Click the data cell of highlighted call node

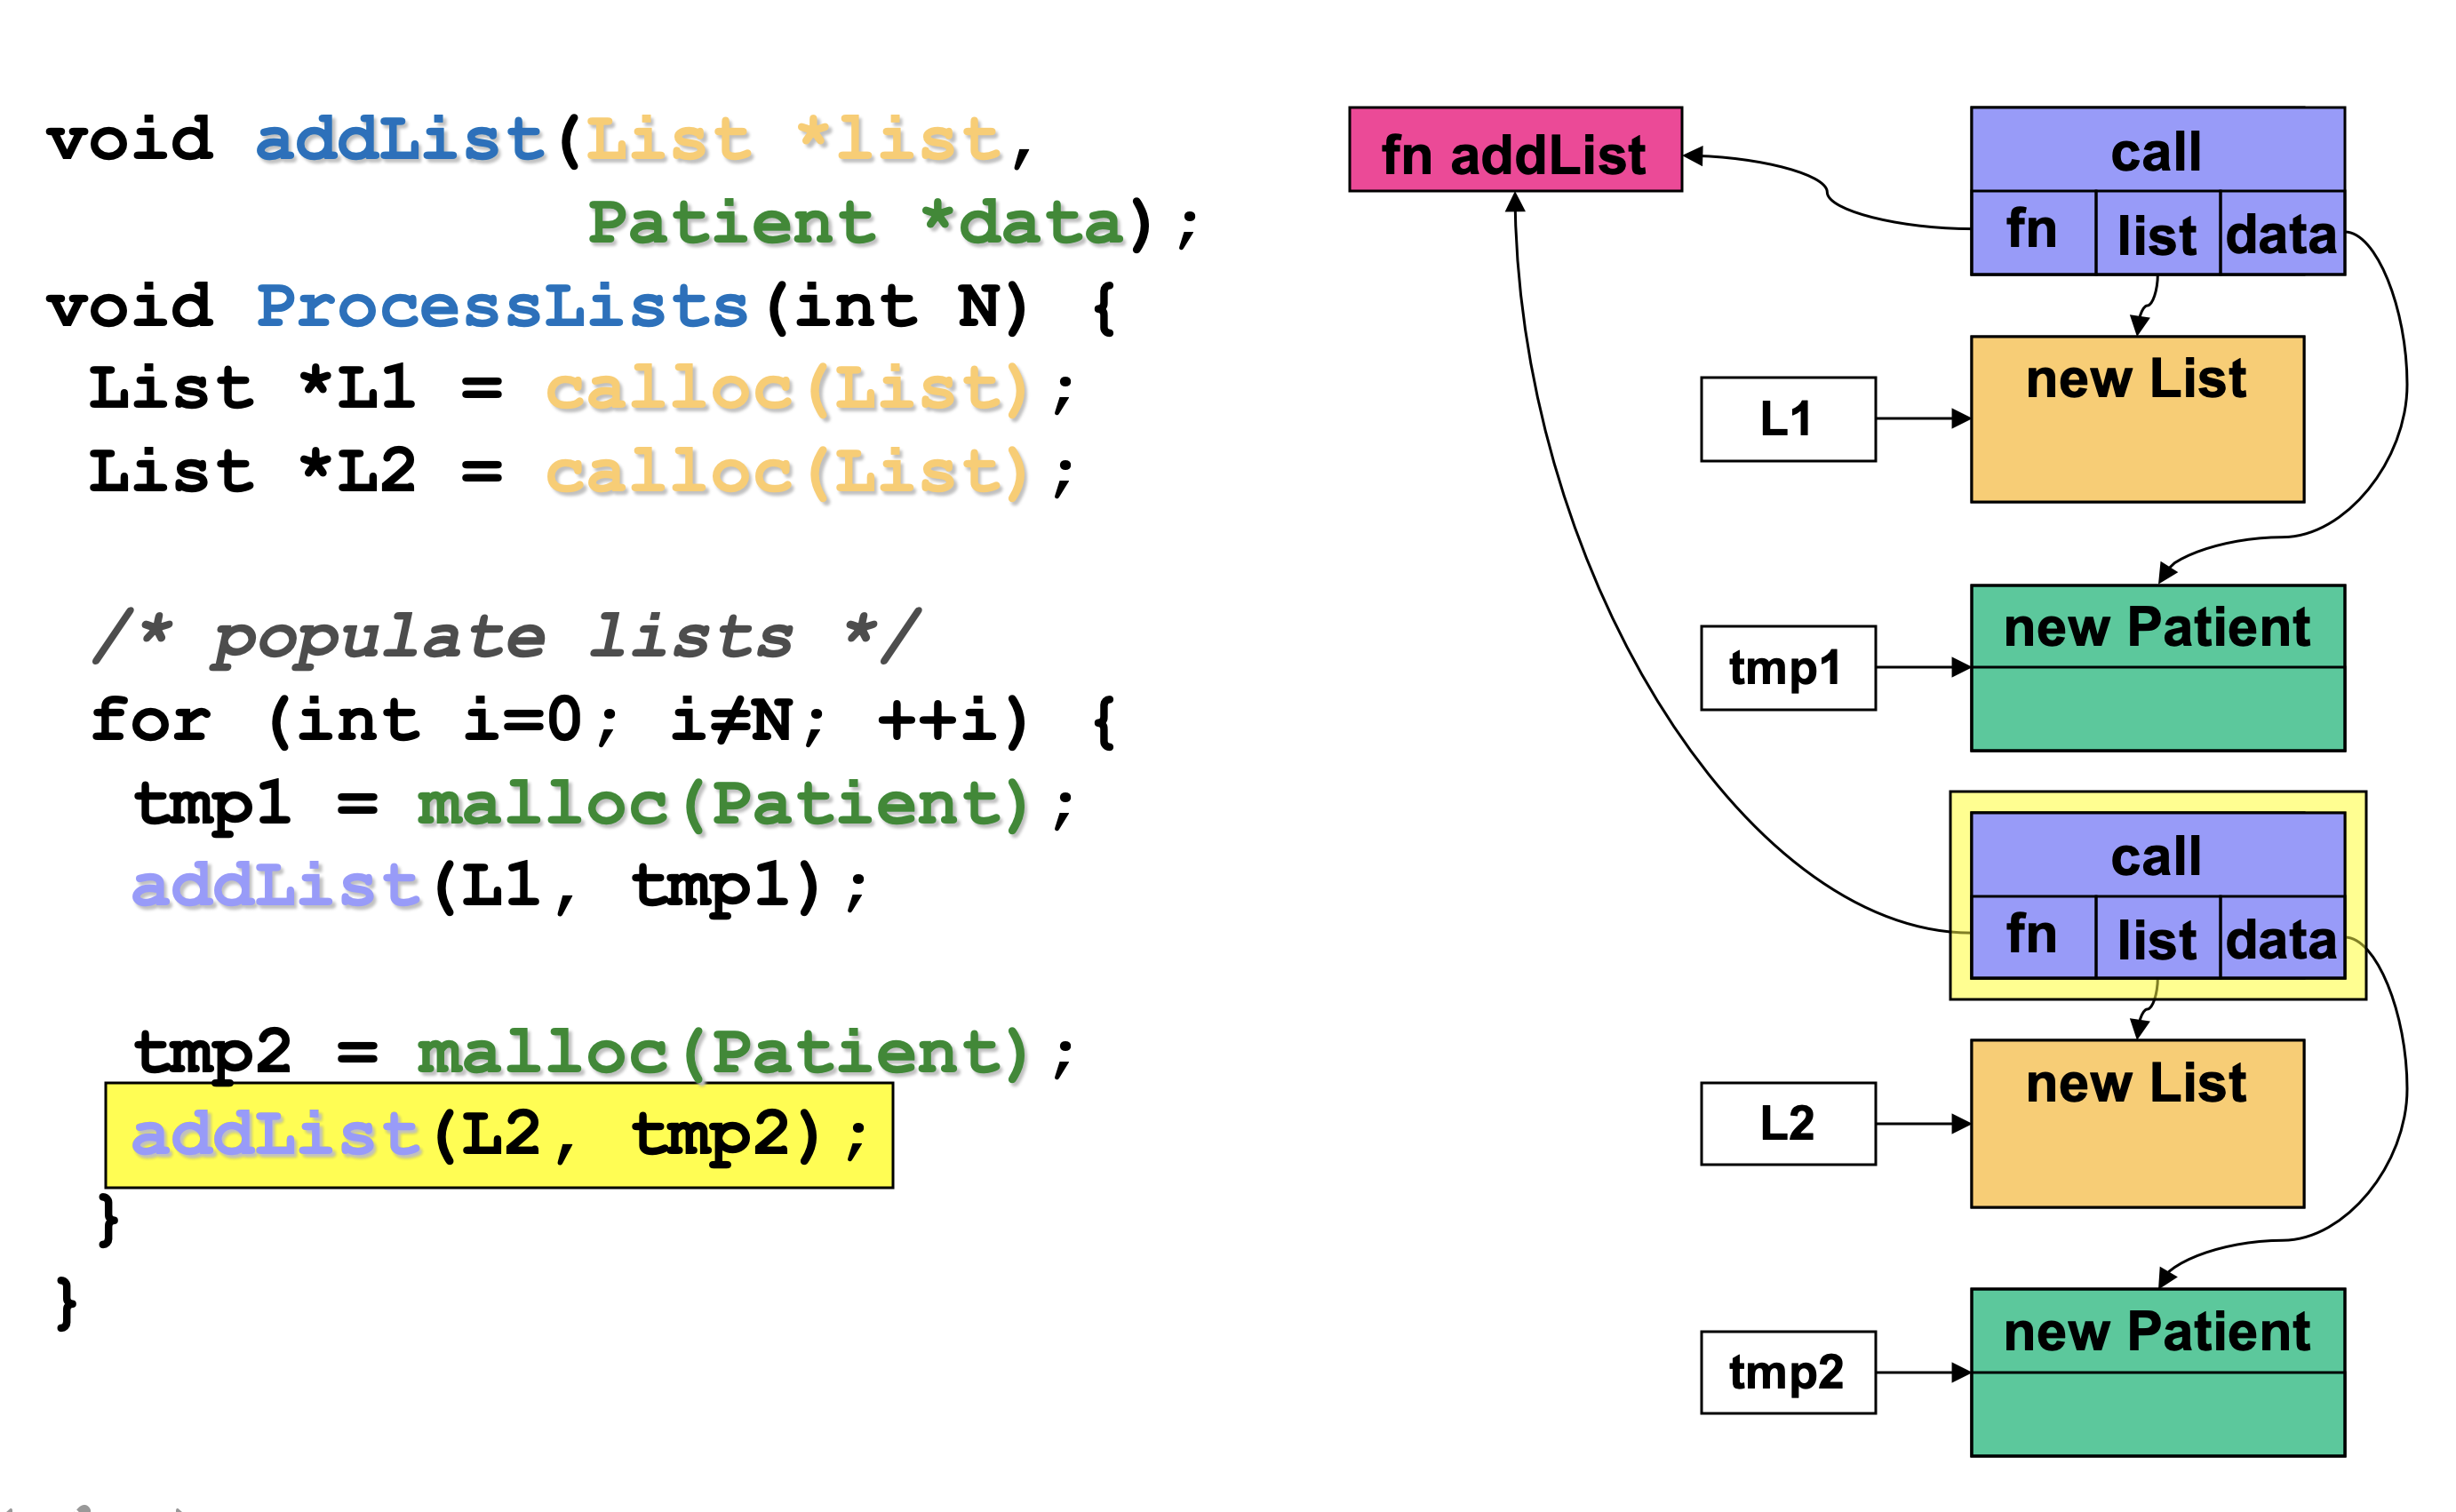[2280, 938]
